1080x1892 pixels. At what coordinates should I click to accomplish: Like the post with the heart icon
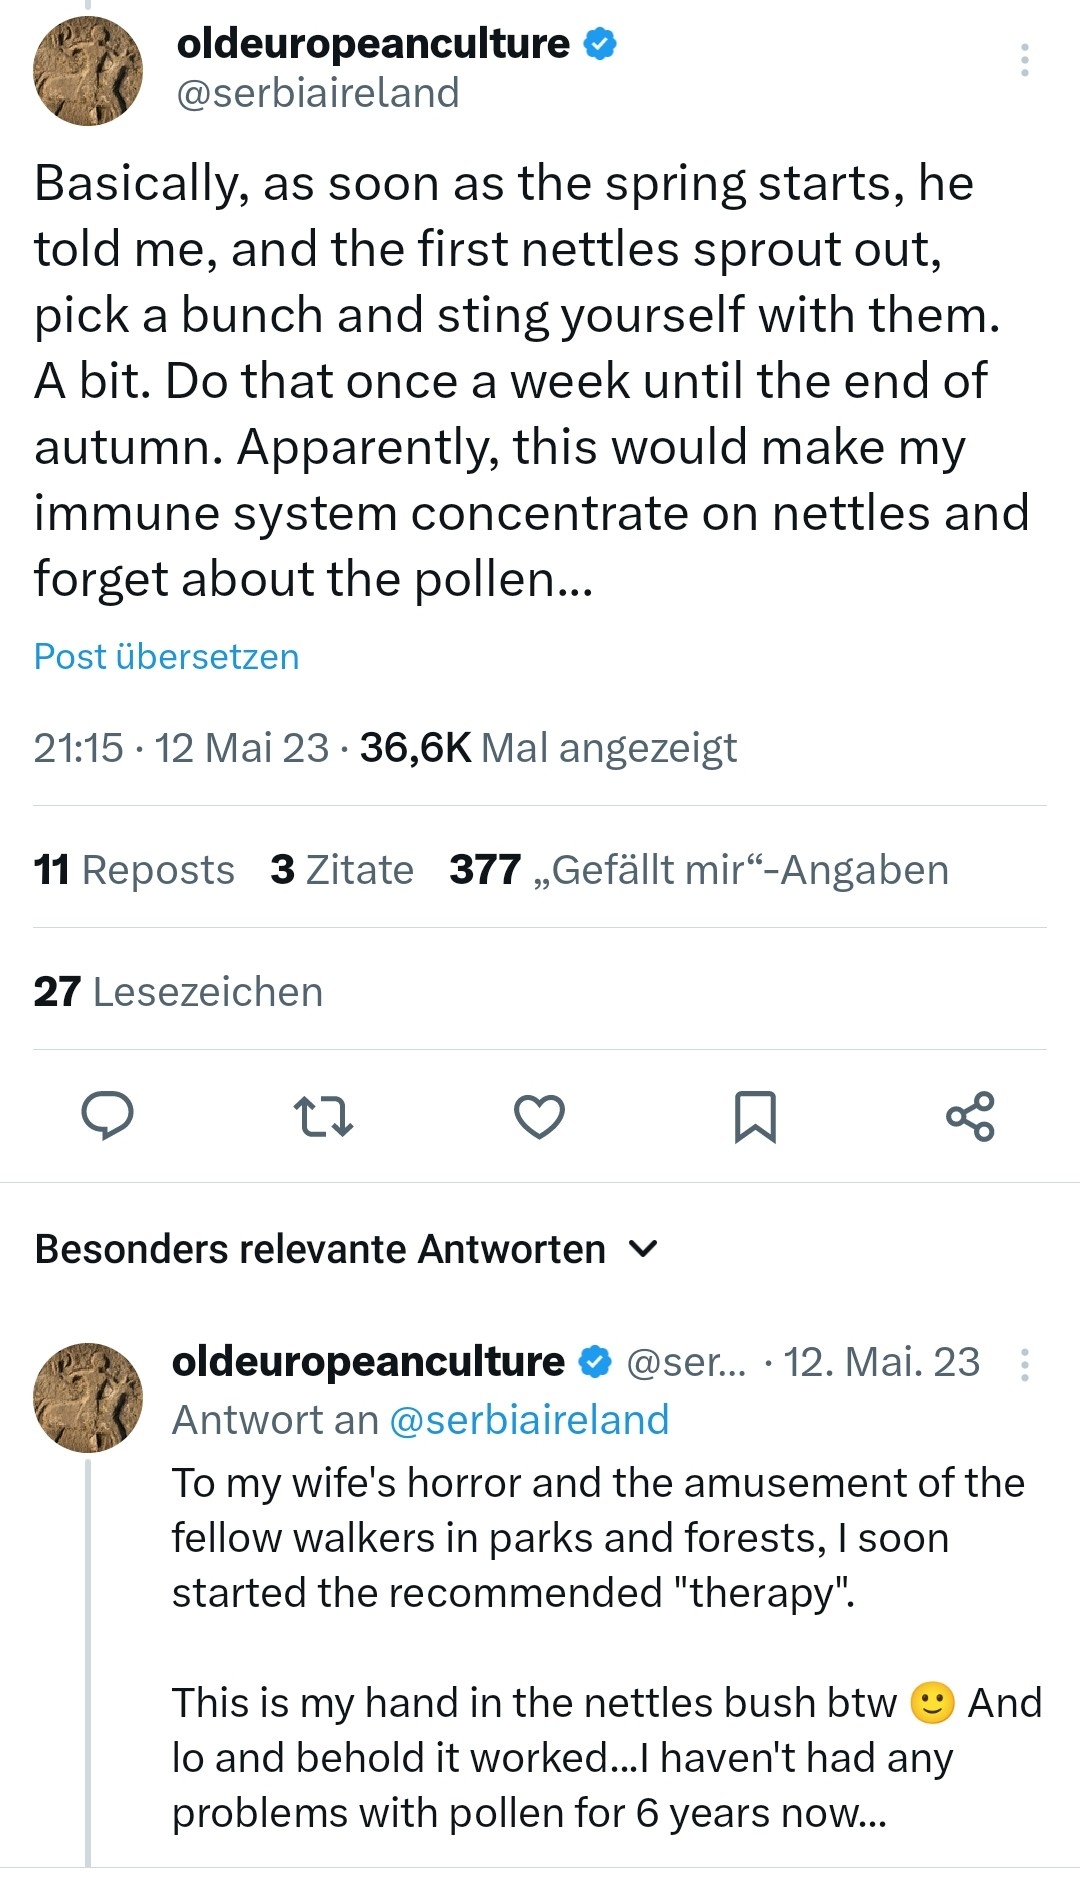(x=539, y=1116)
